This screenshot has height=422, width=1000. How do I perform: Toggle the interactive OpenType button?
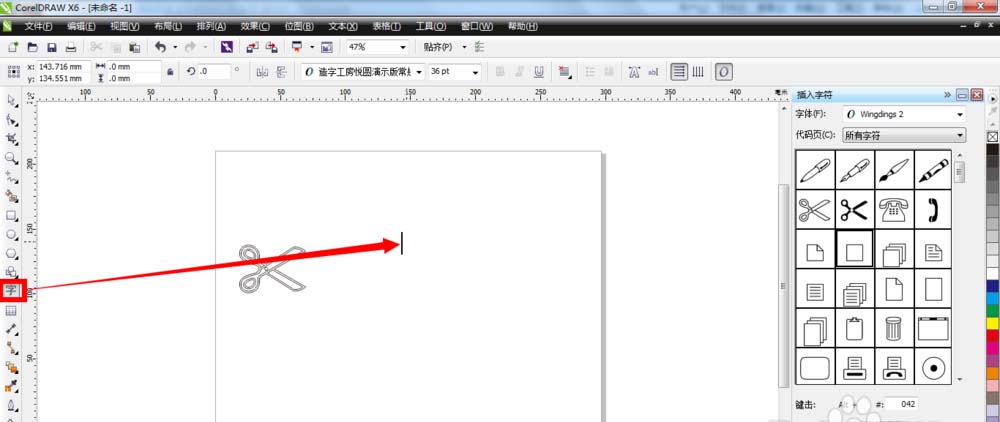[723, 72]
